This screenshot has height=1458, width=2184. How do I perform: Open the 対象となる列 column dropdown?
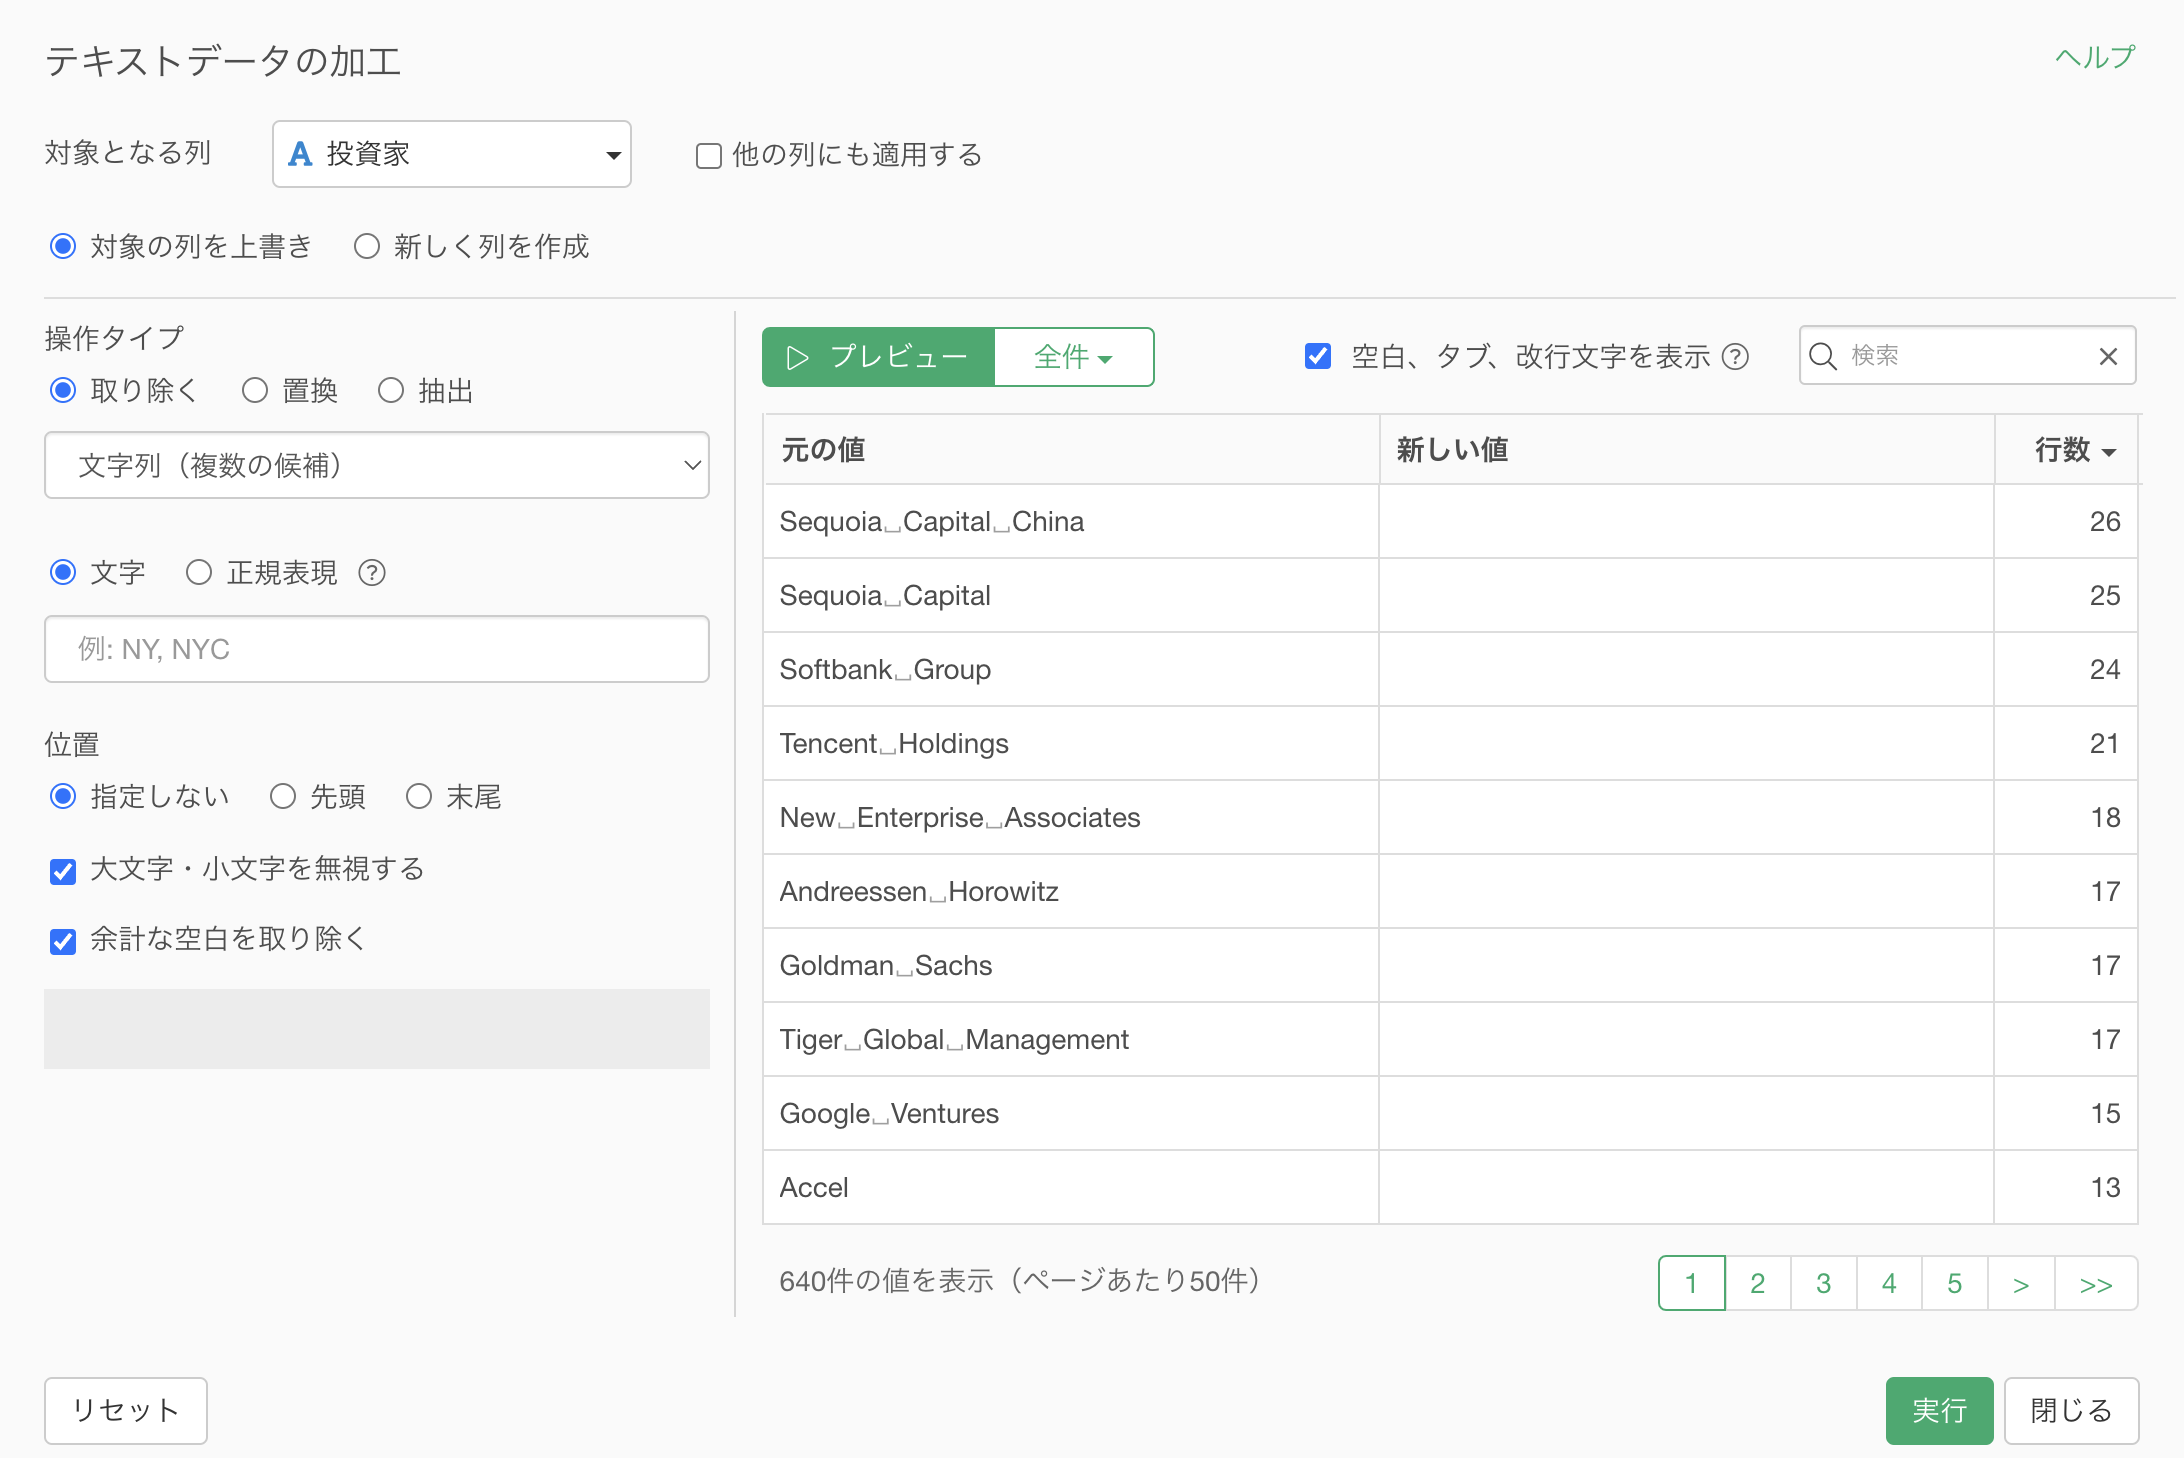click(451, 154)
